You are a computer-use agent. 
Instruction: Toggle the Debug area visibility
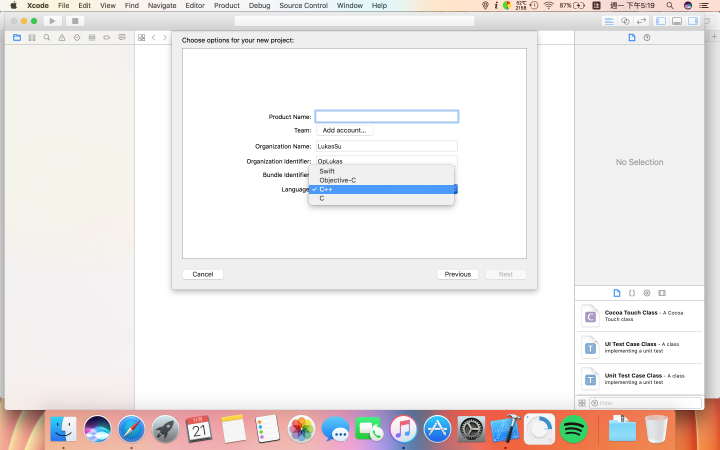[x=677, y=21]
